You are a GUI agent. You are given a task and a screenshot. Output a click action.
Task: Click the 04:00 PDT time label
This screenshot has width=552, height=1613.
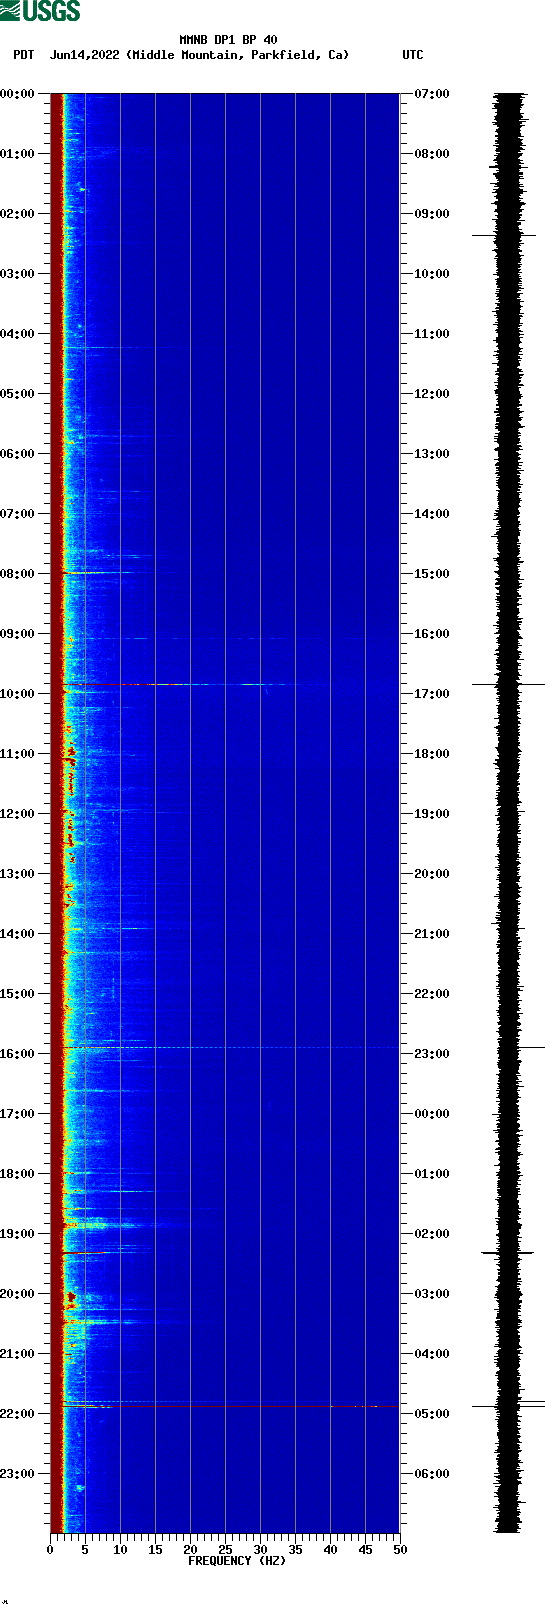[x=17, y=334]
